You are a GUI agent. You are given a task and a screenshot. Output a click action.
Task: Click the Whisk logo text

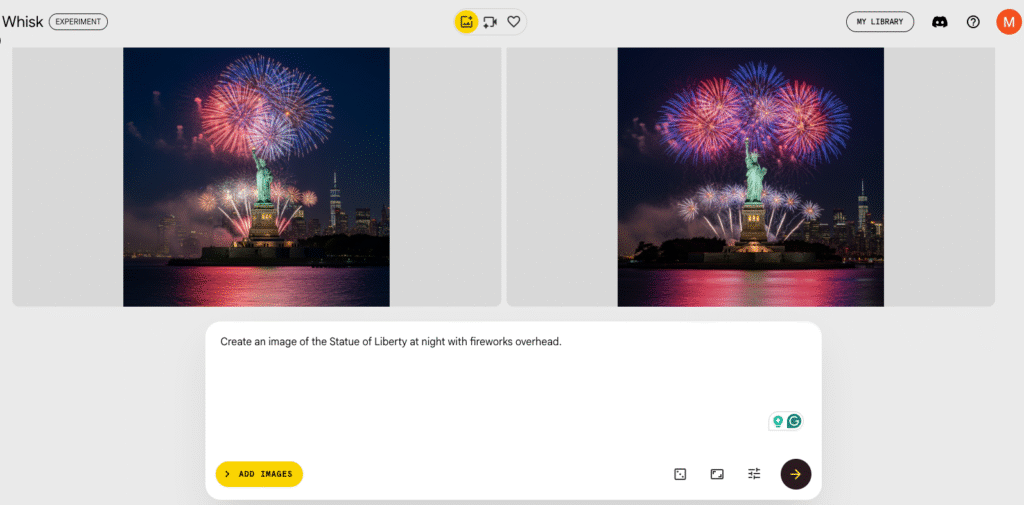(23, 22)
